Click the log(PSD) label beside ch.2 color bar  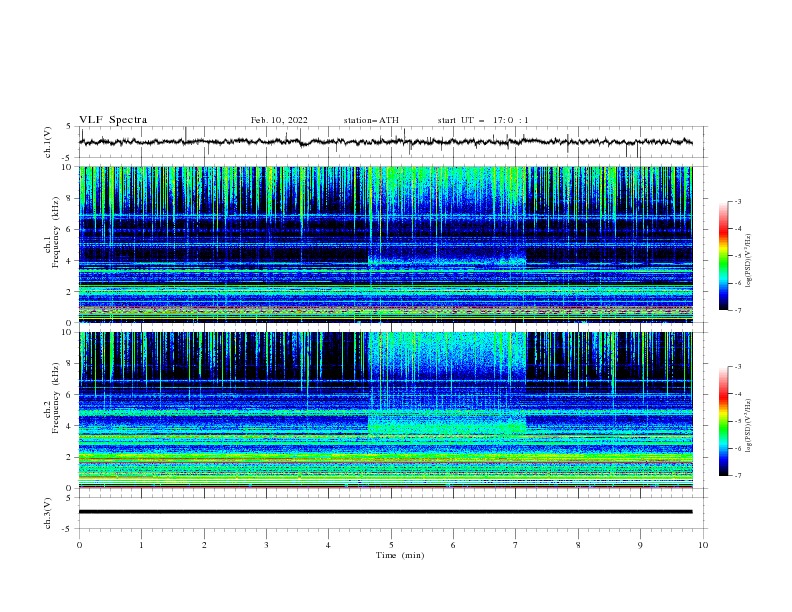[749, 426]
